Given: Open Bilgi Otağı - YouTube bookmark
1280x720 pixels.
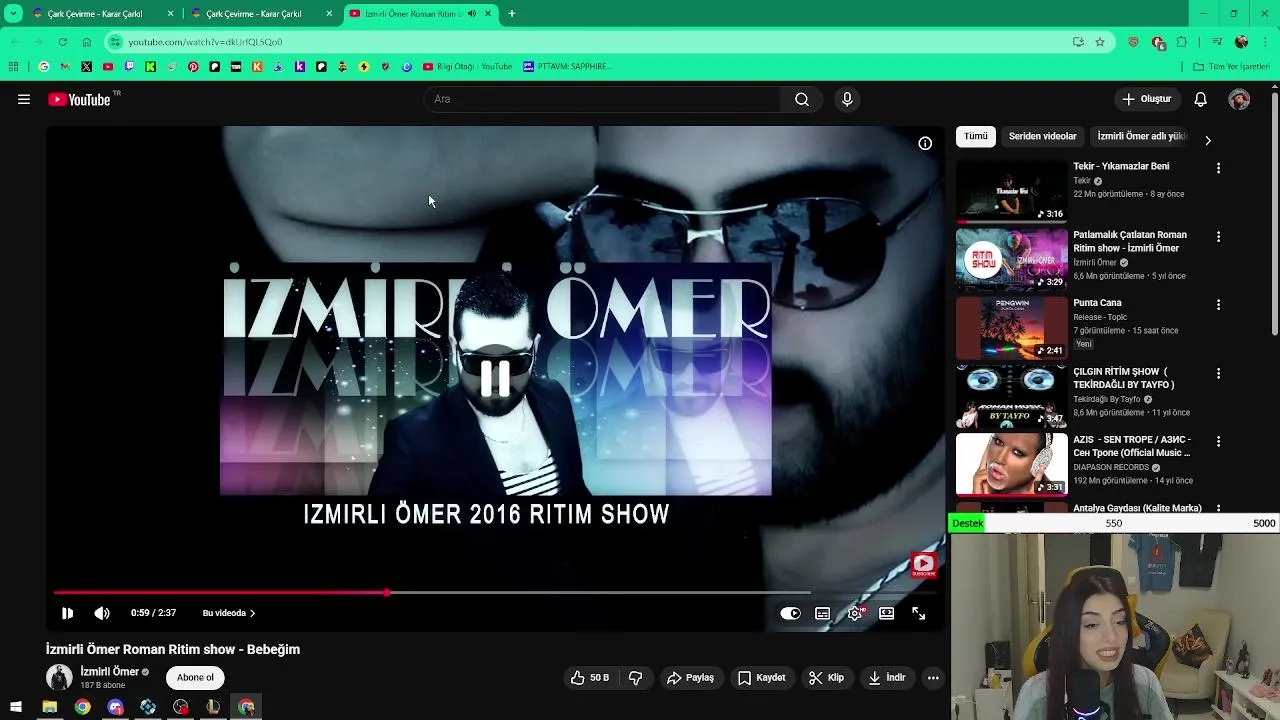Looking at the screenshot, I should point(467,67).
